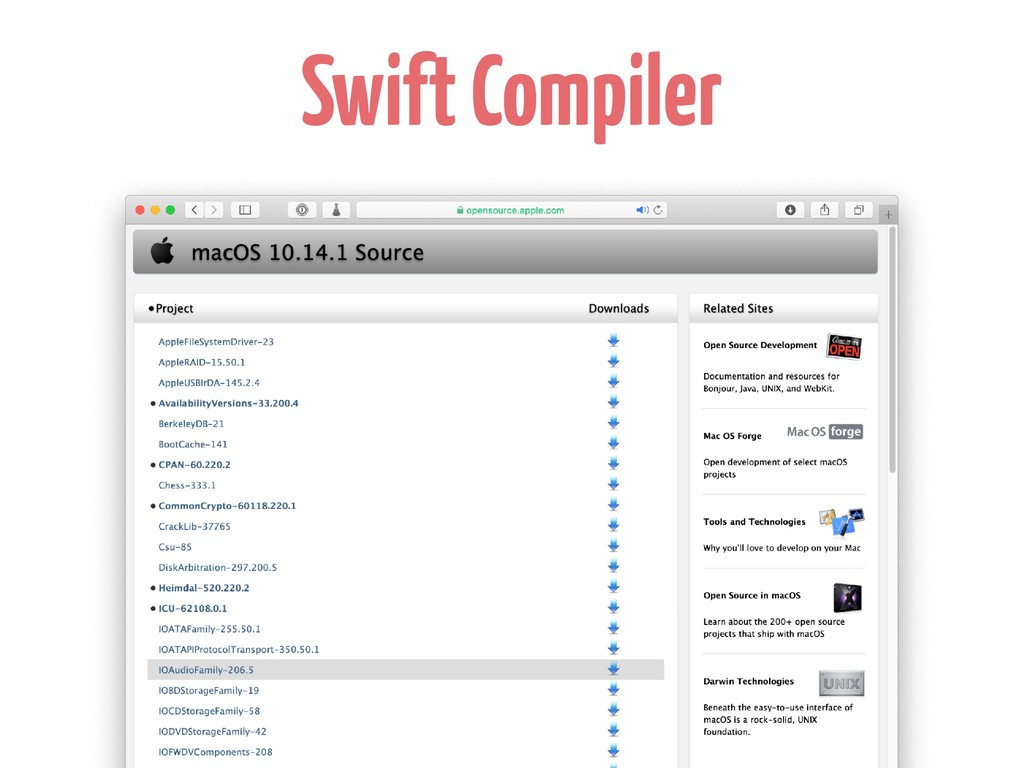Image resolution: width=1024 pixels, height=768 pixels.
Task: Click the Tools and Technologies link
Action: coord(754,522)
